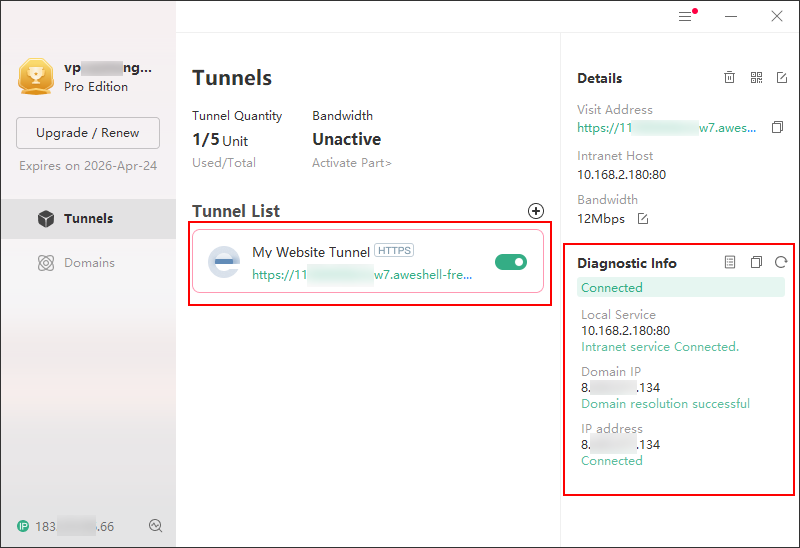
Task: Click the My Website Tunnel browser icon
Action: [224, 262]
